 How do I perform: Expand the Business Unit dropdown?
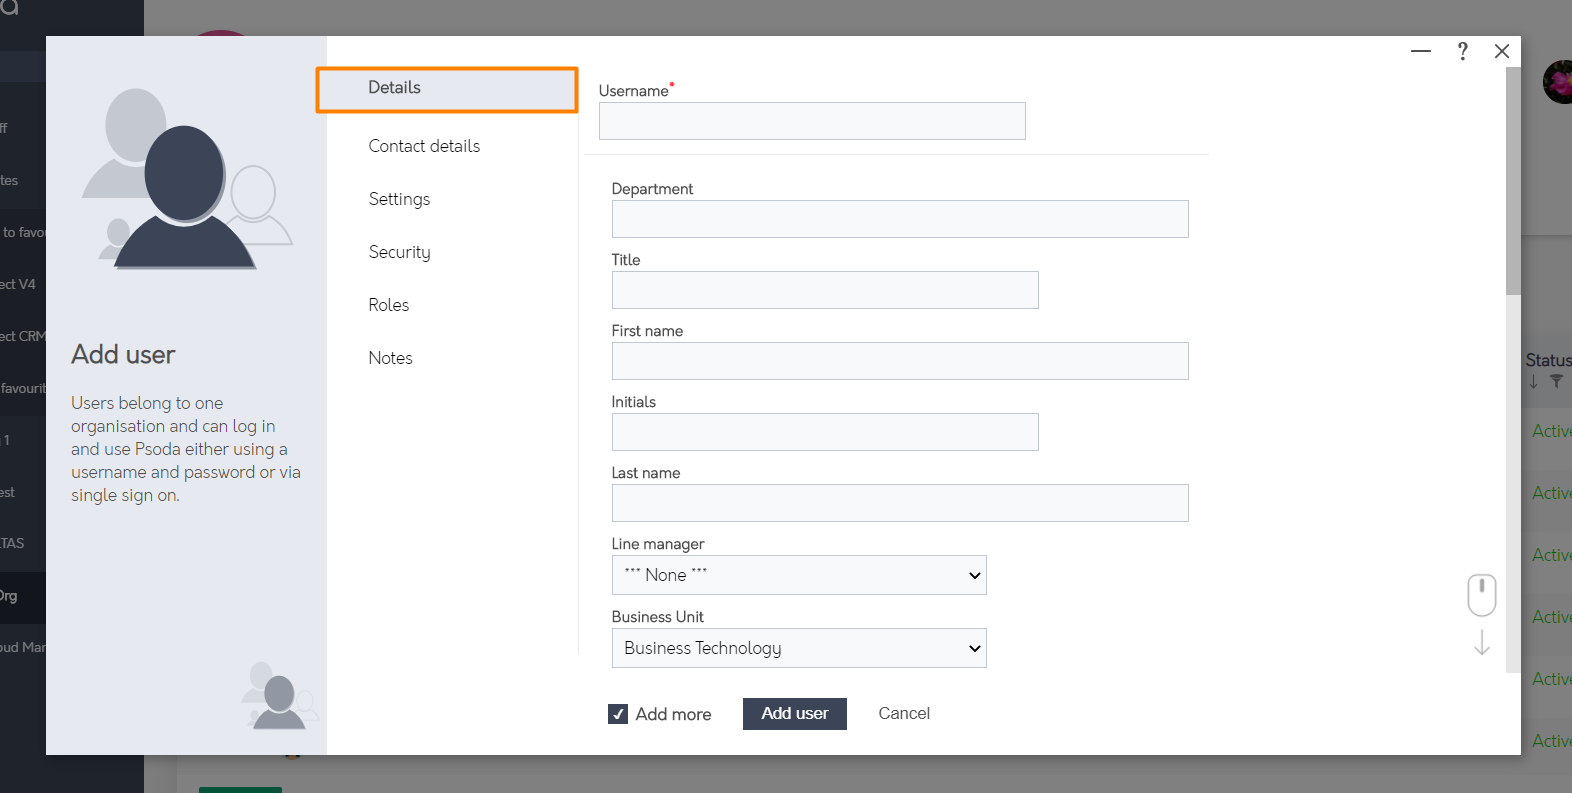tap(798, 648)
